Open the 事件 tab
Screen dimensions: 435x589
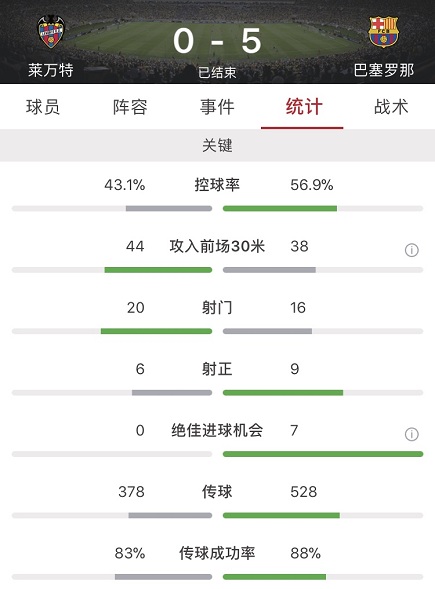pyautogui.click(x=217, y=107)
